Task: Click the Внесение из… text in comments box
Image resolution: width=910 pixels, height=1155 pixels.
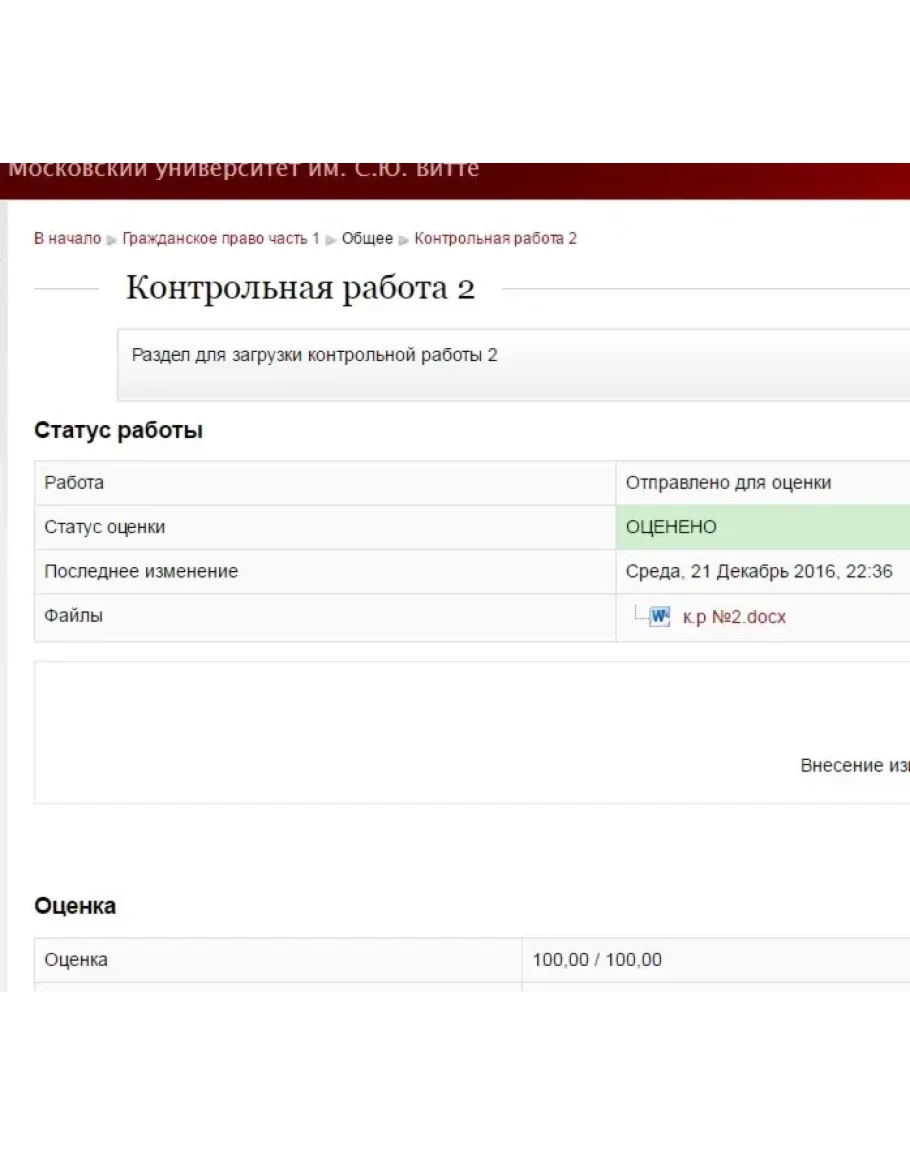Action: 854,765
